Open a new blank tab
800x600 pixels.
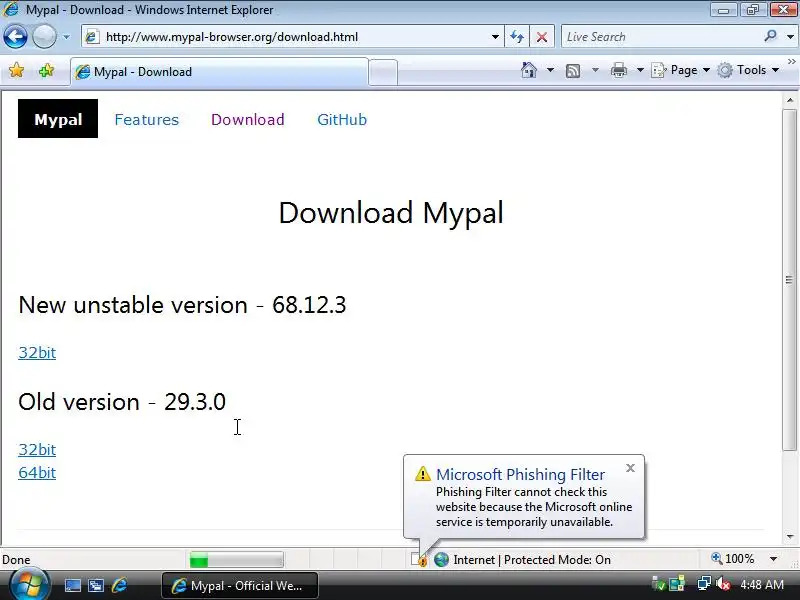383,72
